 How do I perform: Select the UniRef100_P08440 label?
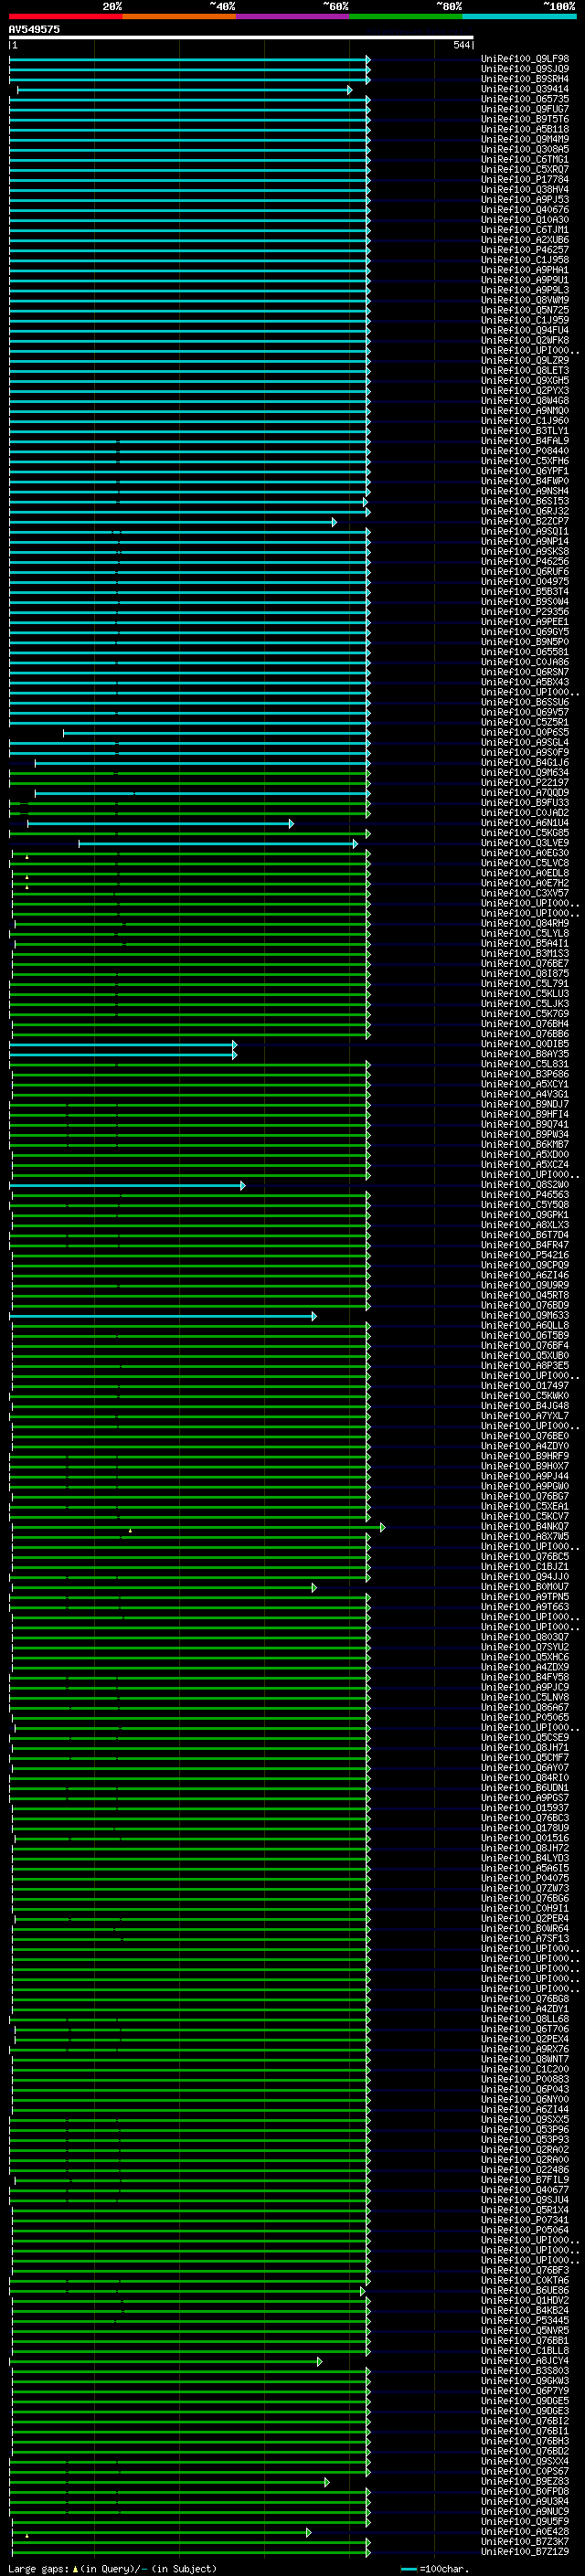click(x=524, y=451)
